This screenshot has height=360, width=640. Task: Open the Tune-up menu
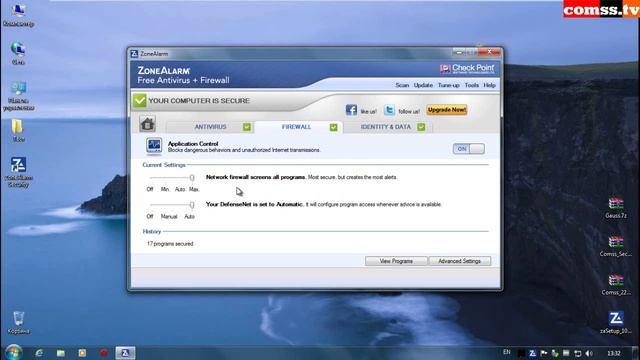[x=448, y=85]
